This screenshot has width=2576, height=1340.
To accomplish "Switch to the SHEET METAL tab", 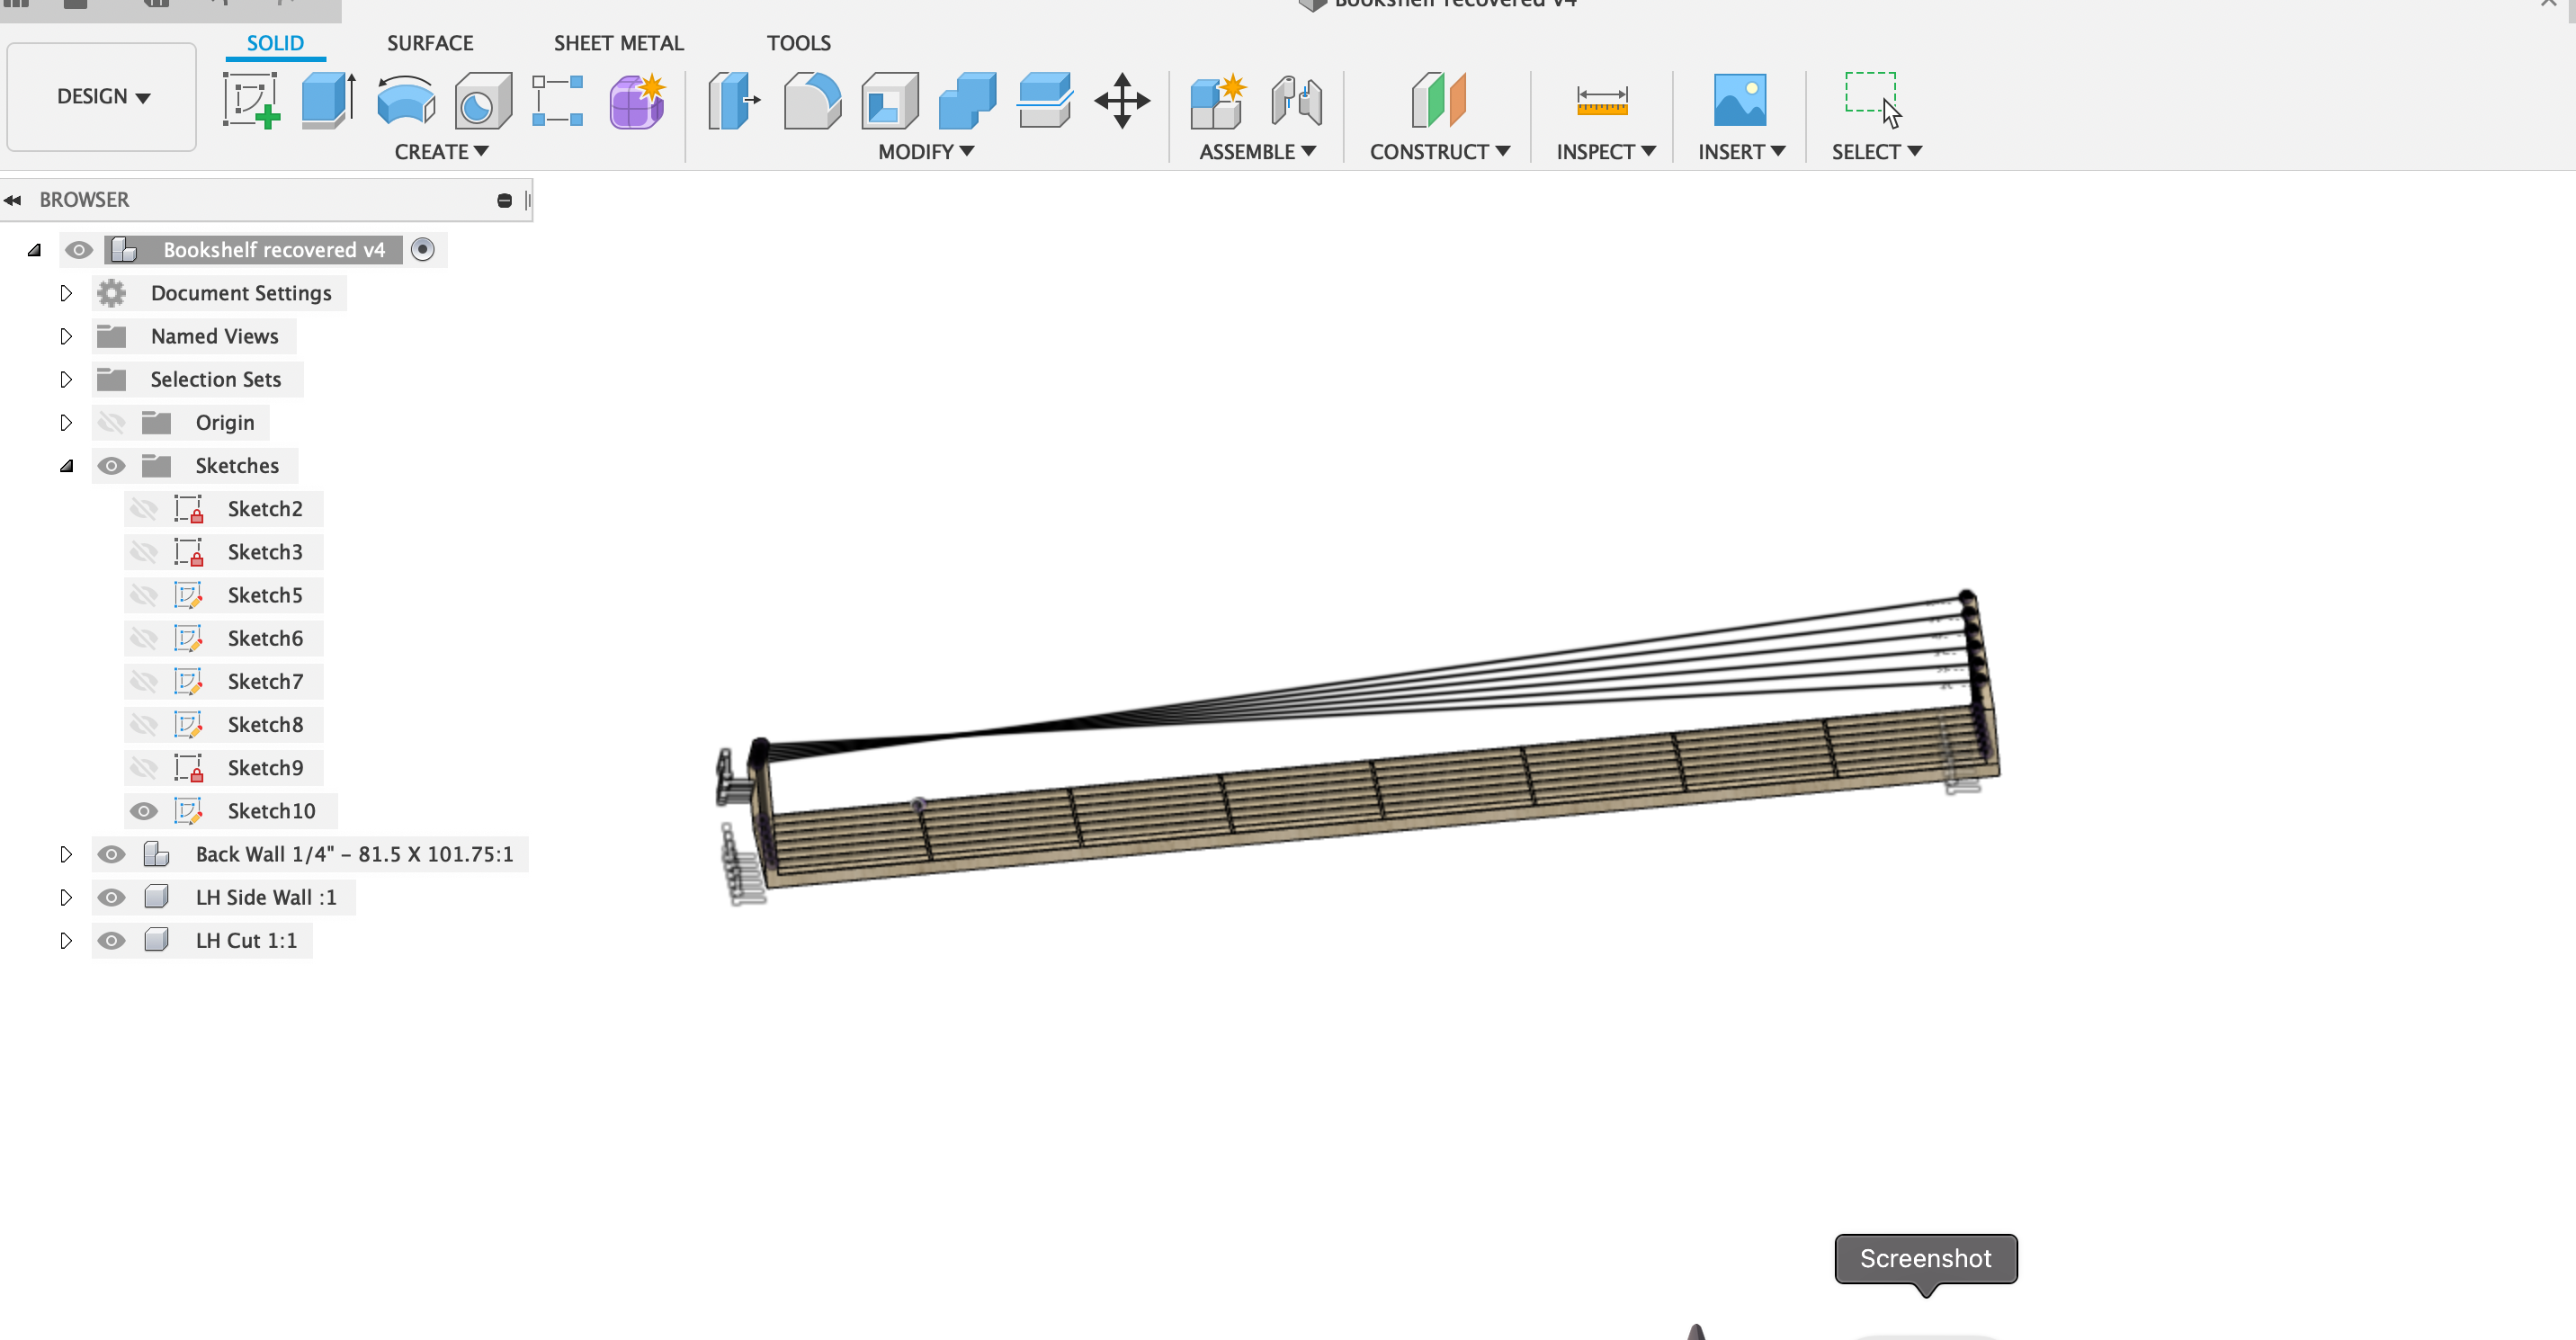I will 618,42.
